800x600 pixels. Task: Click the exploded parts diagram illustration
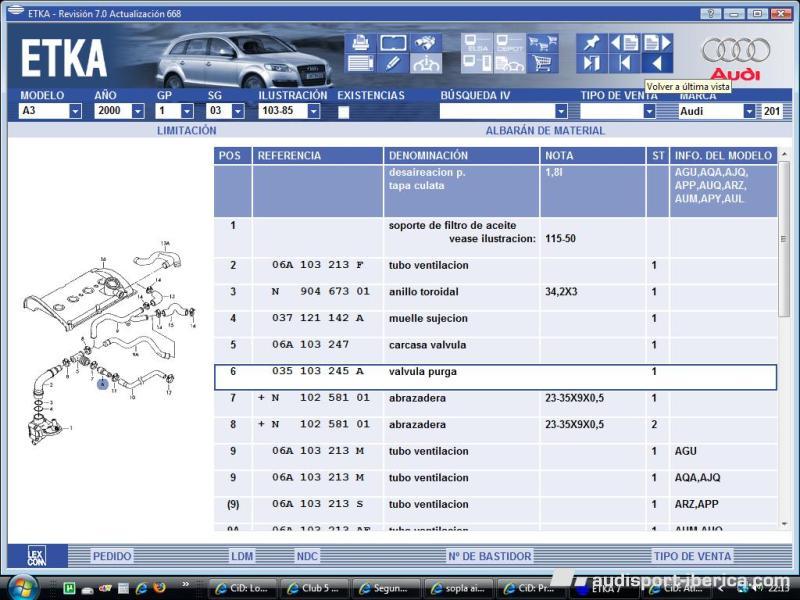pos(110,343)
